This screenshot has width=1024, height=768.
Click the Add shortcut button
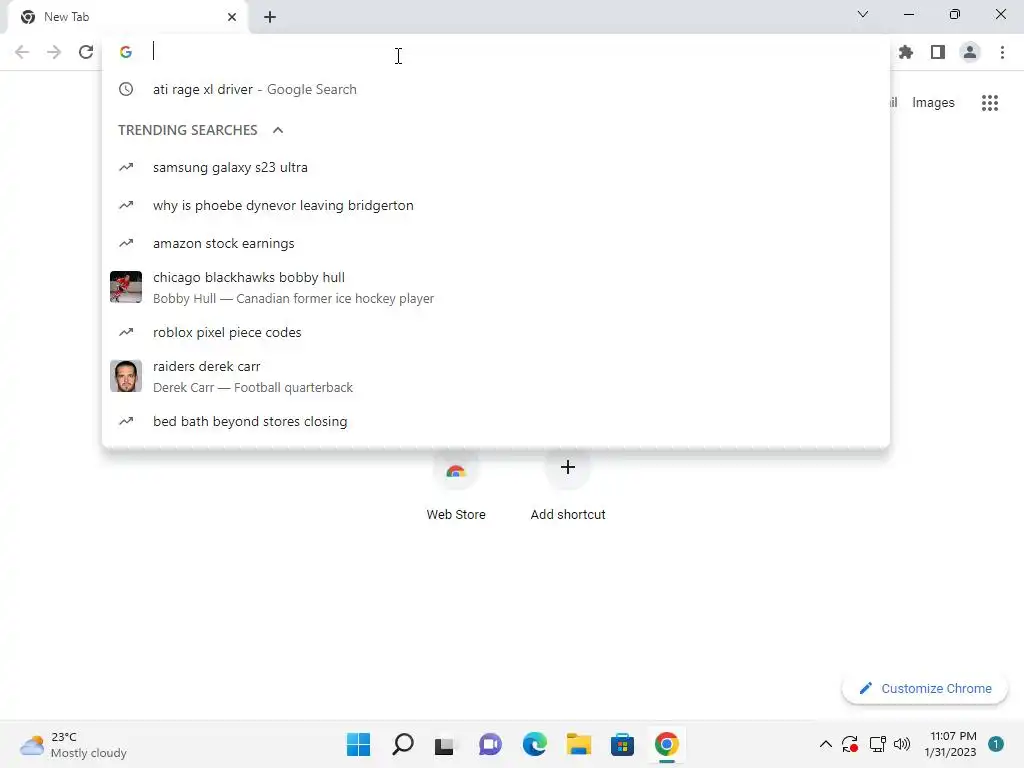568,485
